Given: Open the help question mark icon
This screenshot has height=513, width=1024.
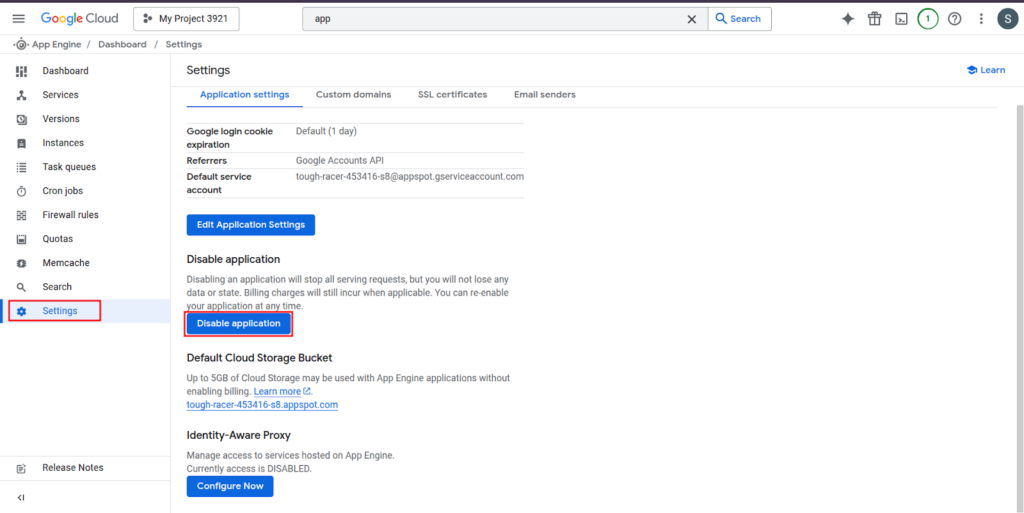Looking at the screenshot, I should [x=954, y=19].
